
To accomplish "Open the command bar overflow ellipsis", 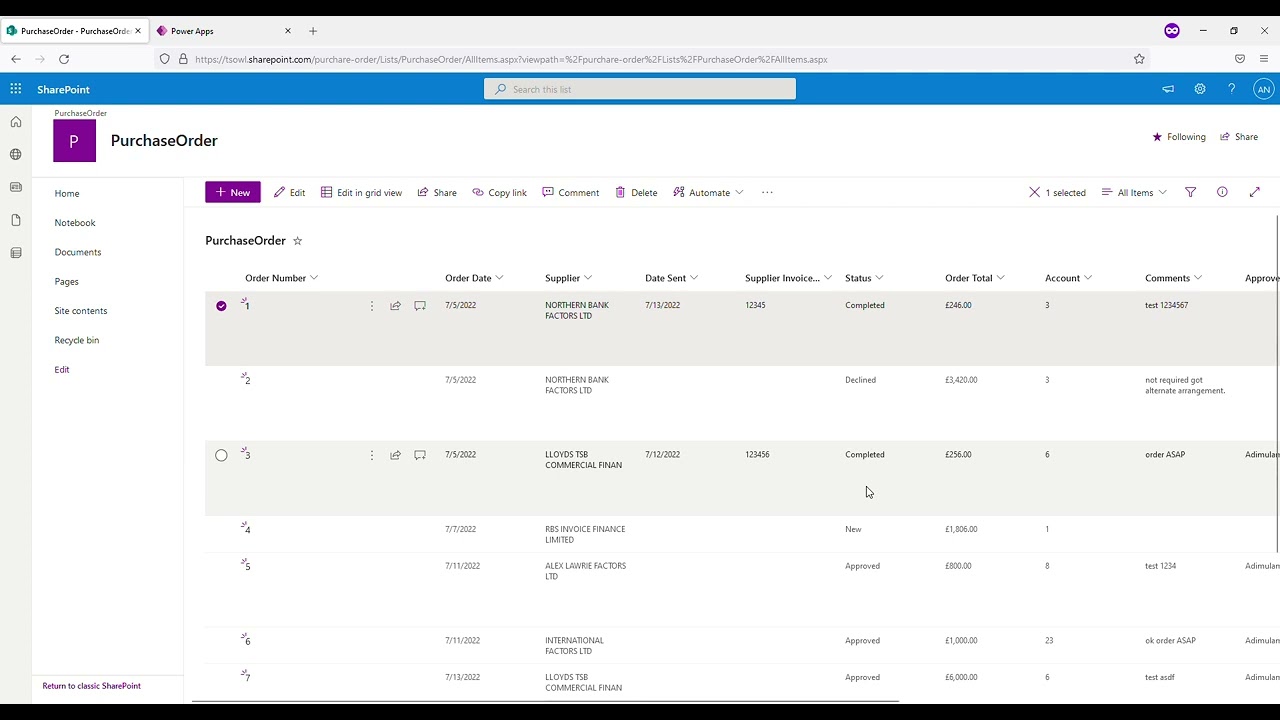I will click(x=767, y=192).
